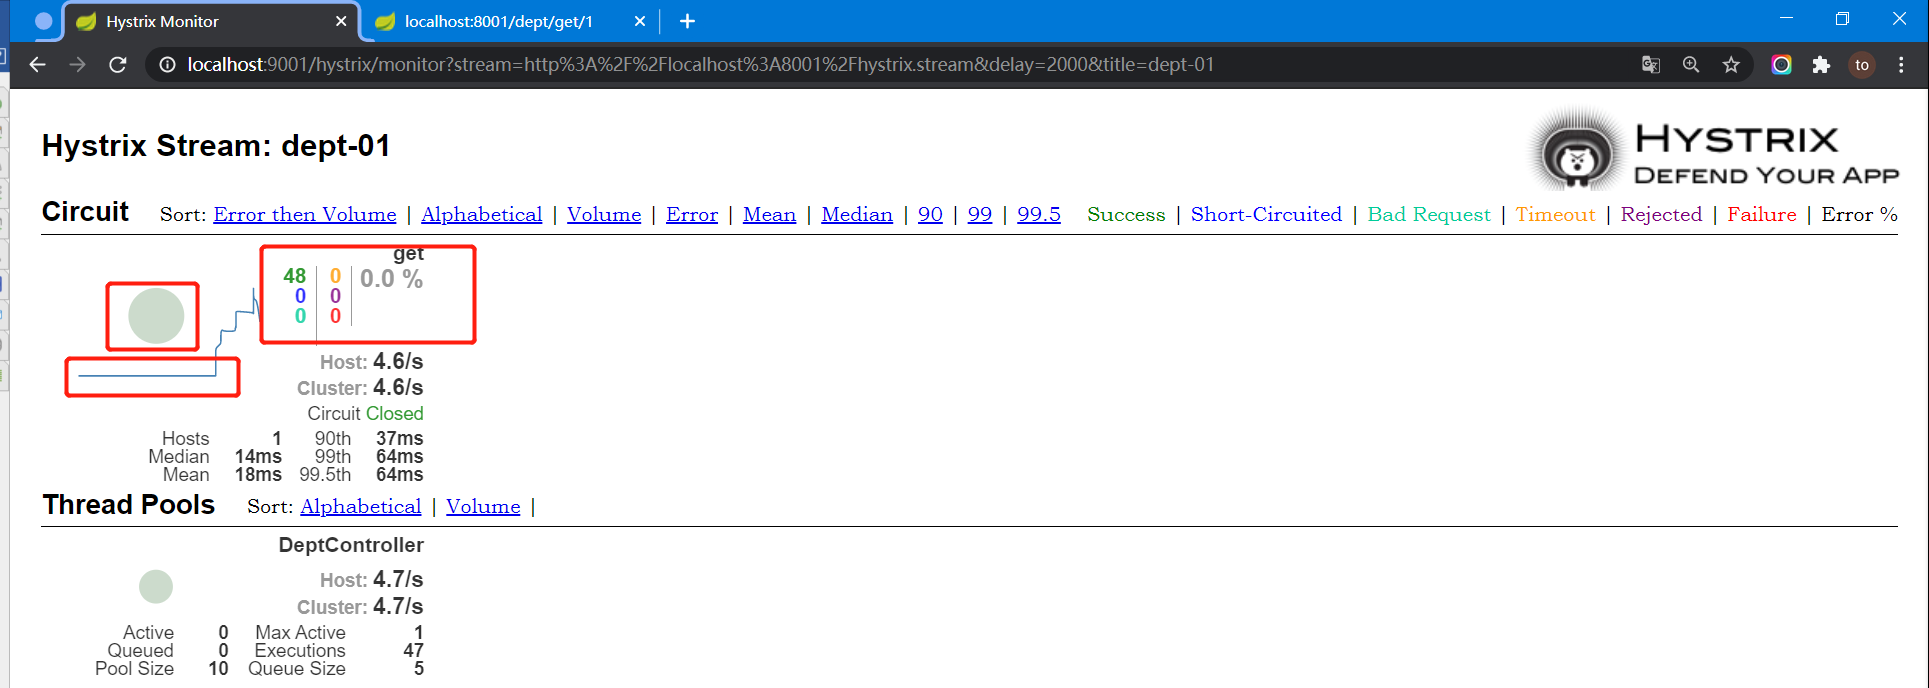Switch to the Hystrix Monitor tab
This screenshot has width=1929, height=688.
pos(210,21)
